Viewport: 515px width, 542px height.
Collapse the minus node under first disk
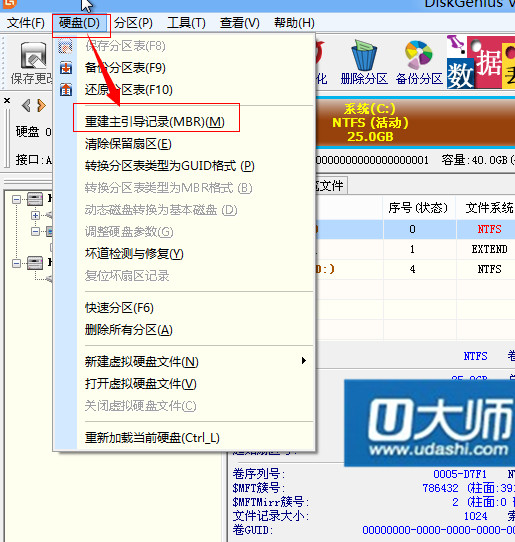[35, 231]
